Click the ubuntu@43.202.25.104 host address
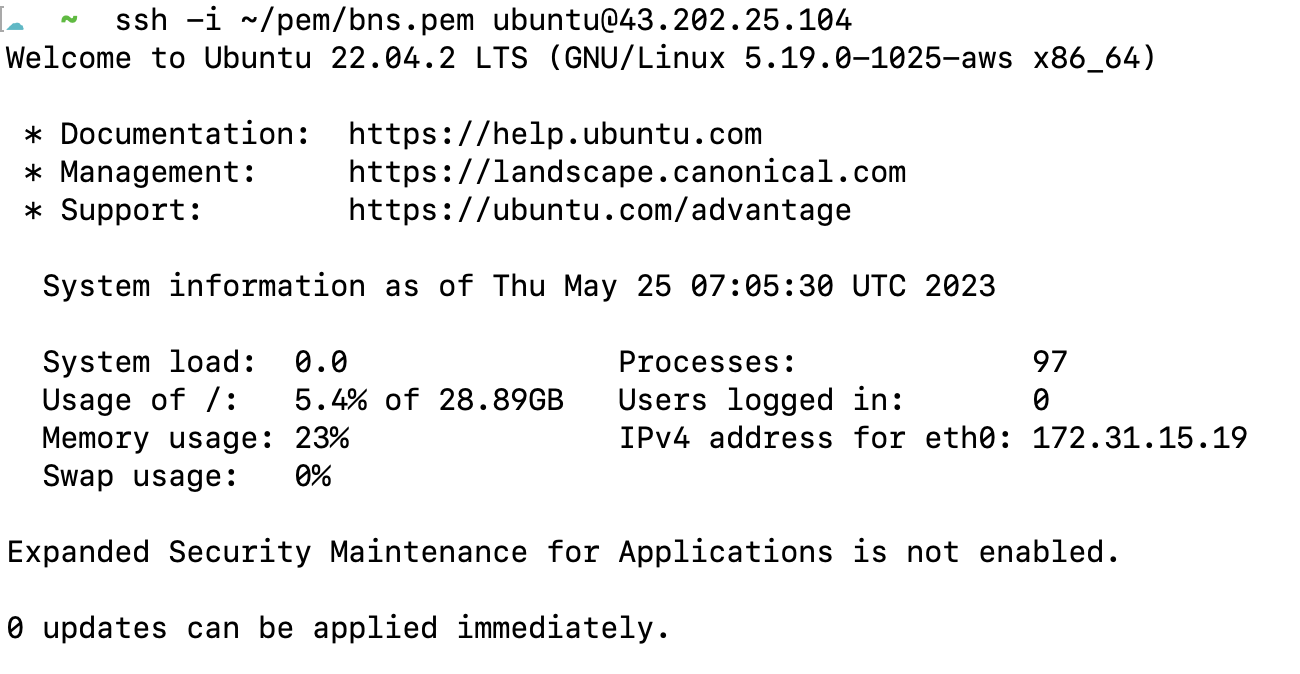The image size is (1300, 674). [x=673, y=20]
